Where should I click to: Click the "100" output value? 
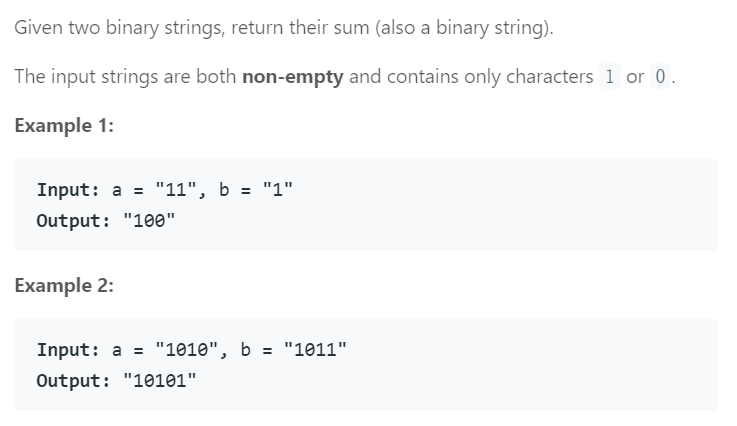click(x=149, y=221)
